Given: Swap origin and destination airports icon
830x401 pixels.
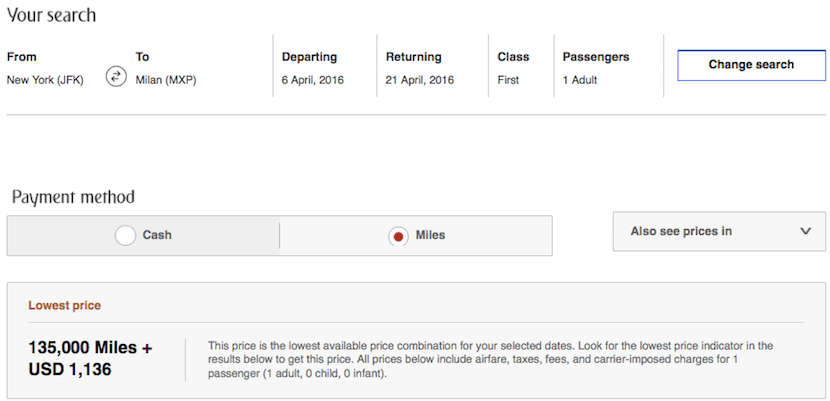Looking at the screenshot, I should coord(116,77).
